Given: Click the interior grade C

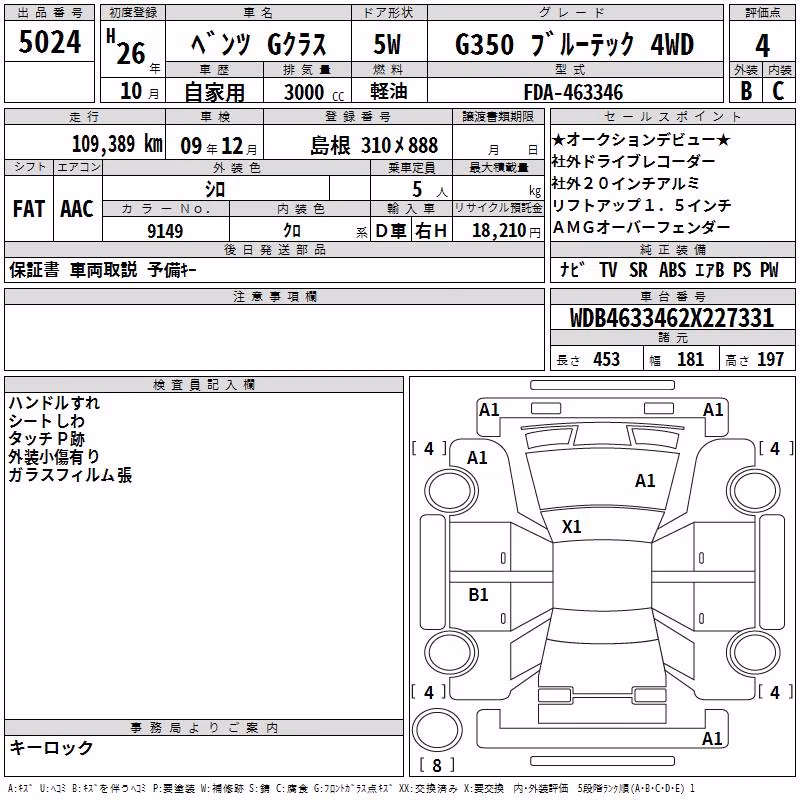Looking at the screenshot, I should point(778,91).
